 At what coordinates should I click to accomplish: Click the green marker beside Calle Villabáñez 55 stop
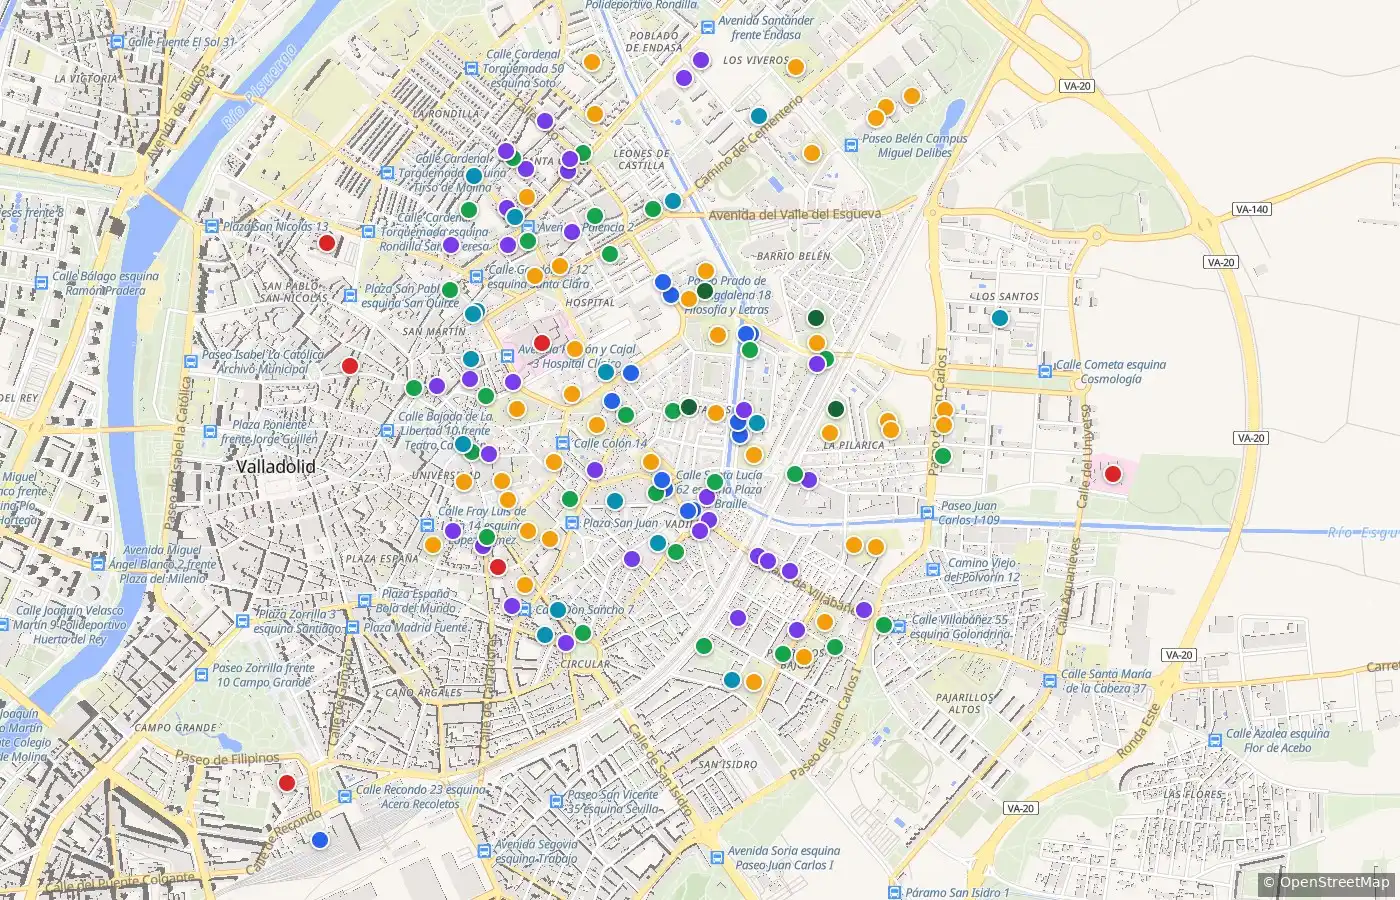point(884,625)
